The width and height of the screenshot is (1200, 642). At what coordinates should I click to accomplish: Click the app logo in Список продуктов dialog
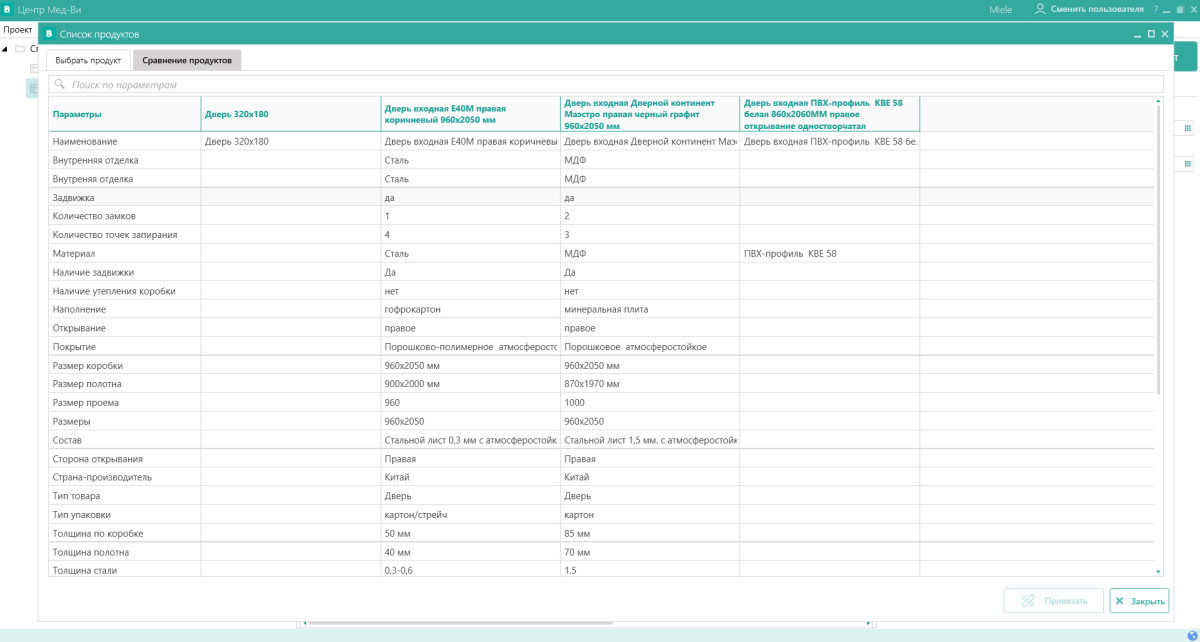(49, 34)
